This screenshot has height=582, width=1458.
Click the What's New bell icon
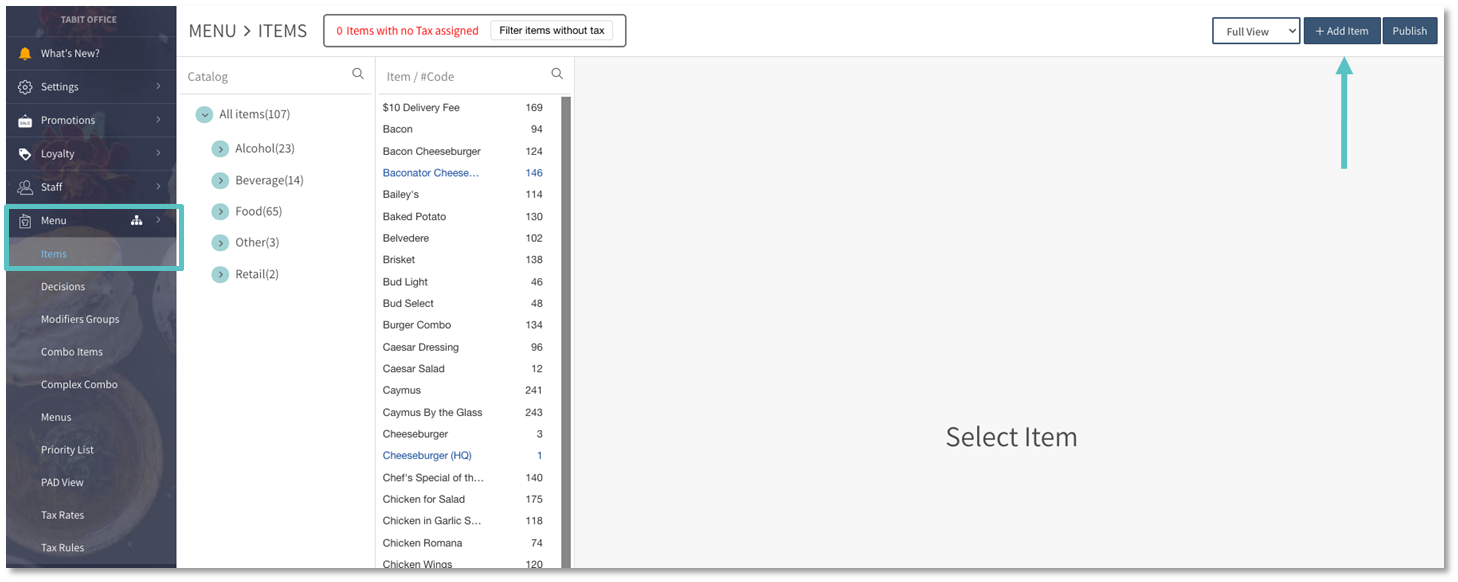point(25,54)
